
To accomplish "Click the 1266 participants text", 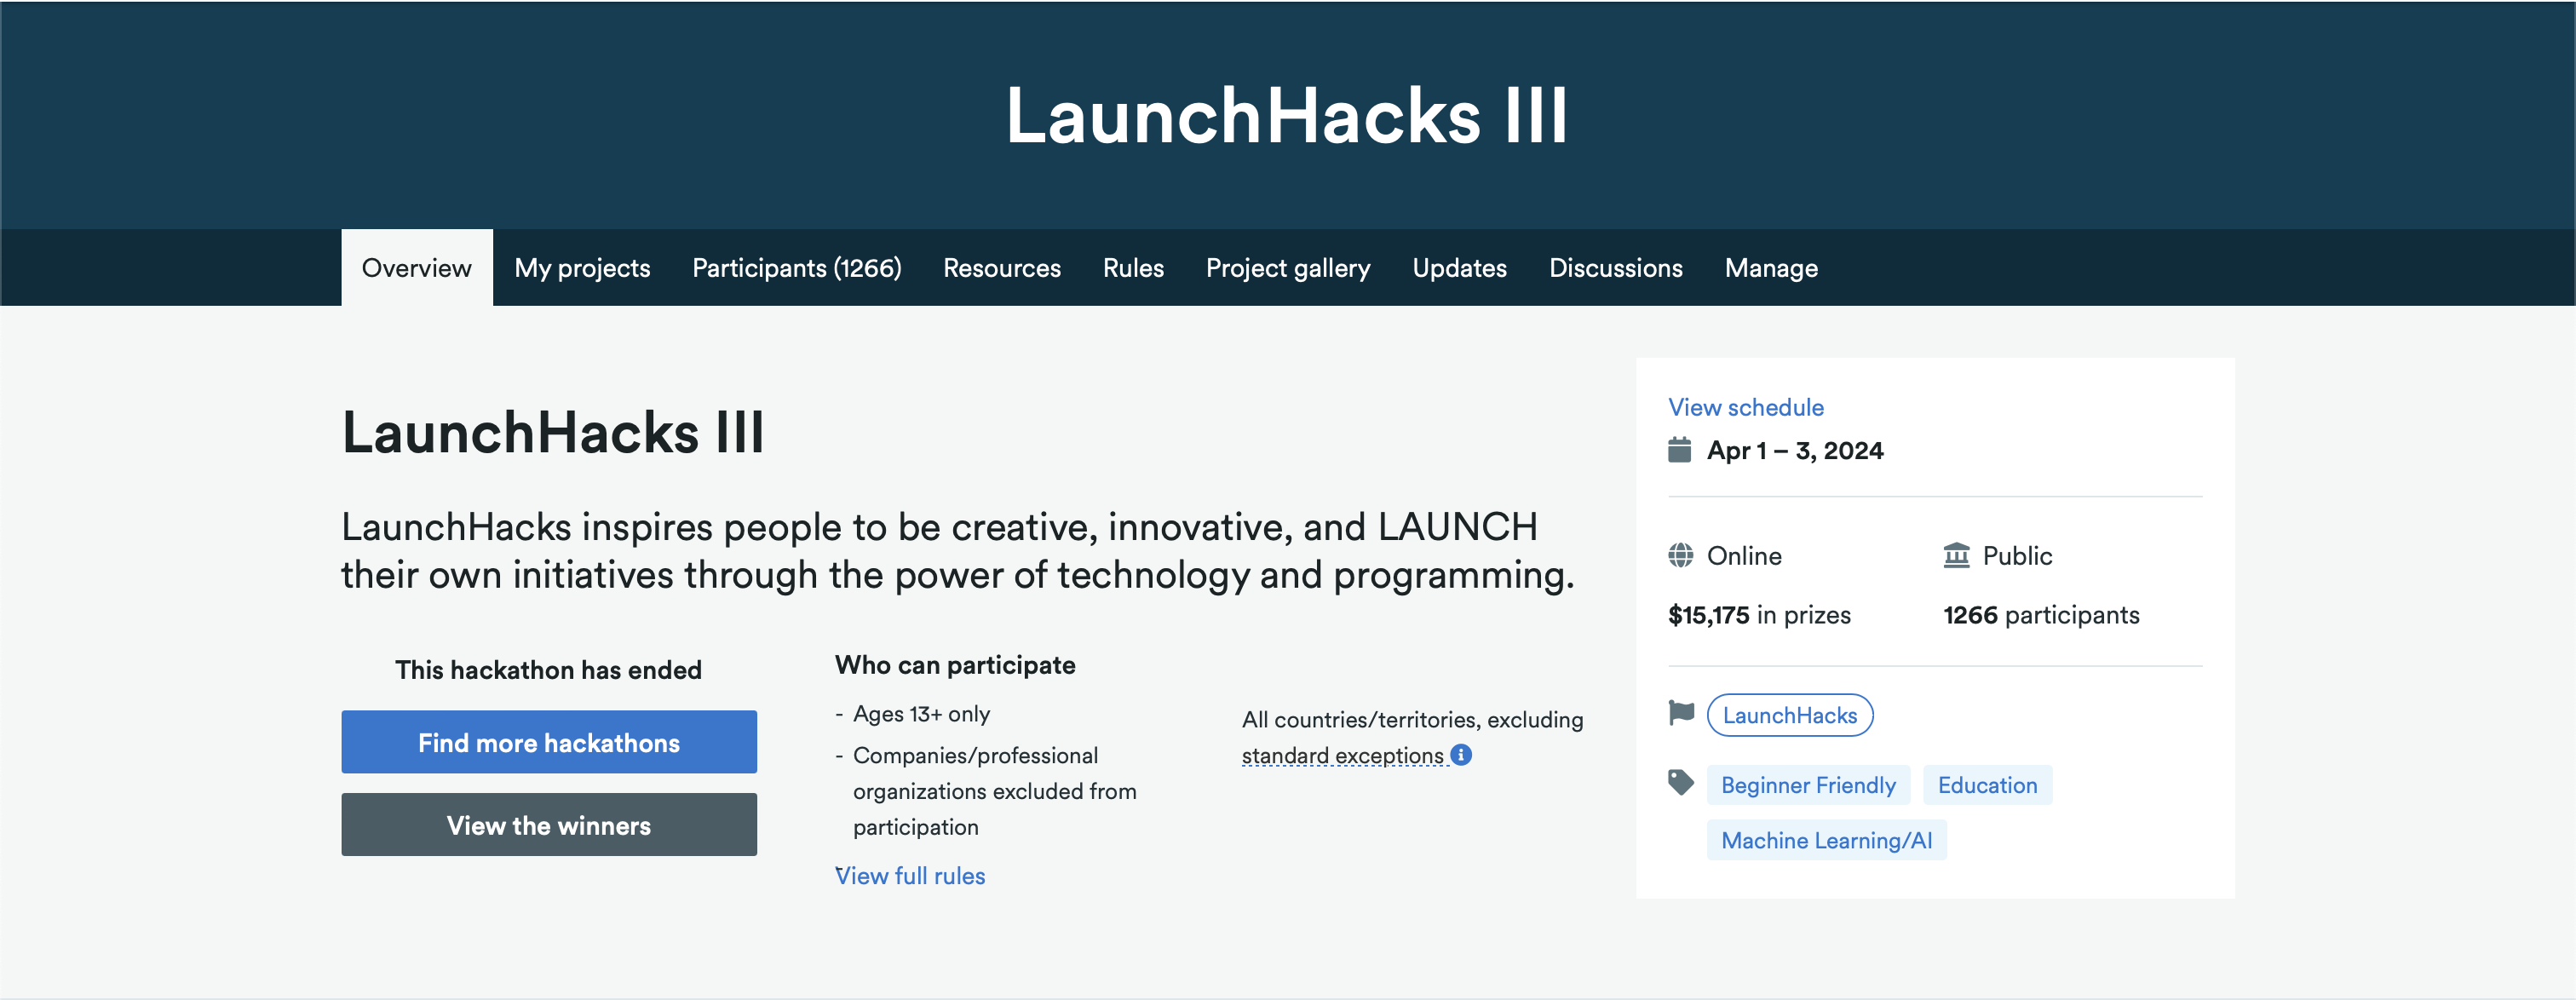I will click(x=2041, y=615).
